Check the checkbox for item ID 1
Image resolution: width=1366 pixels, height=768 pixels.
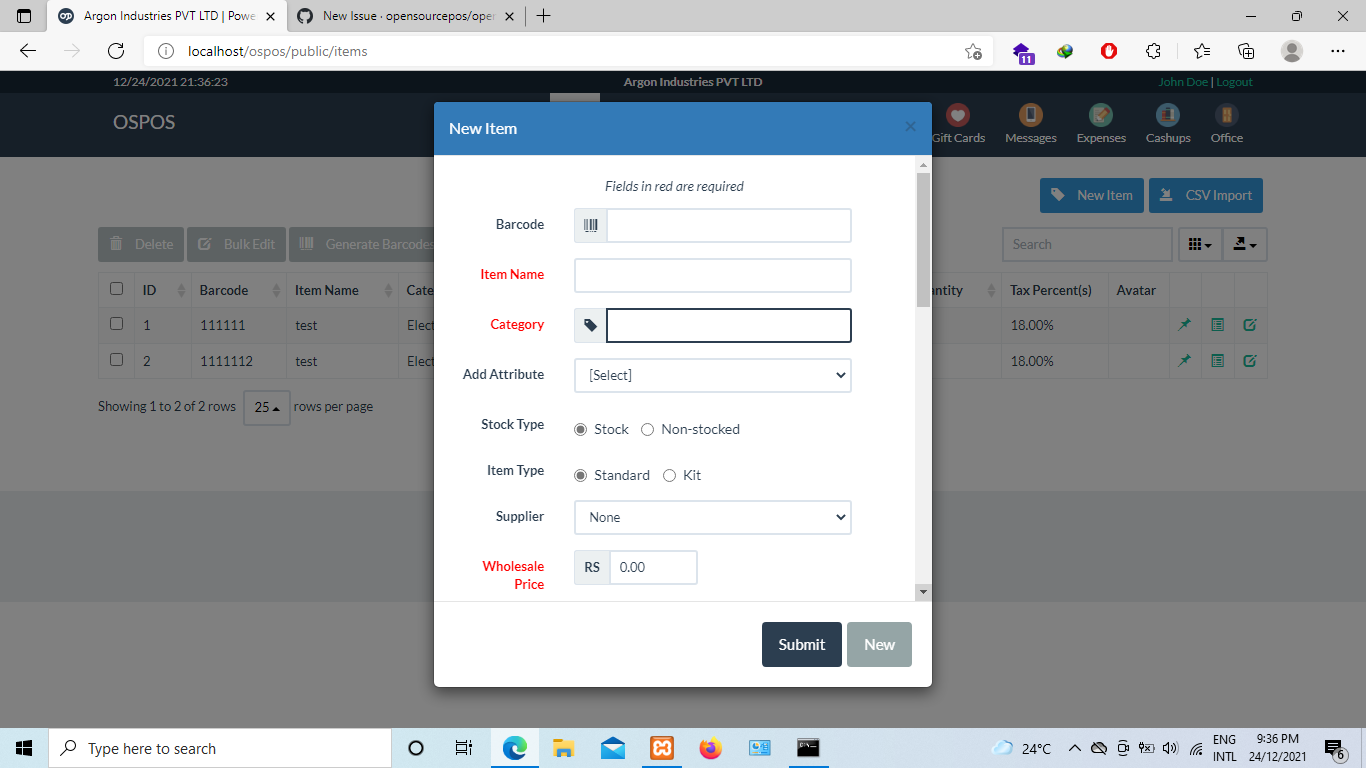(116, 324)
